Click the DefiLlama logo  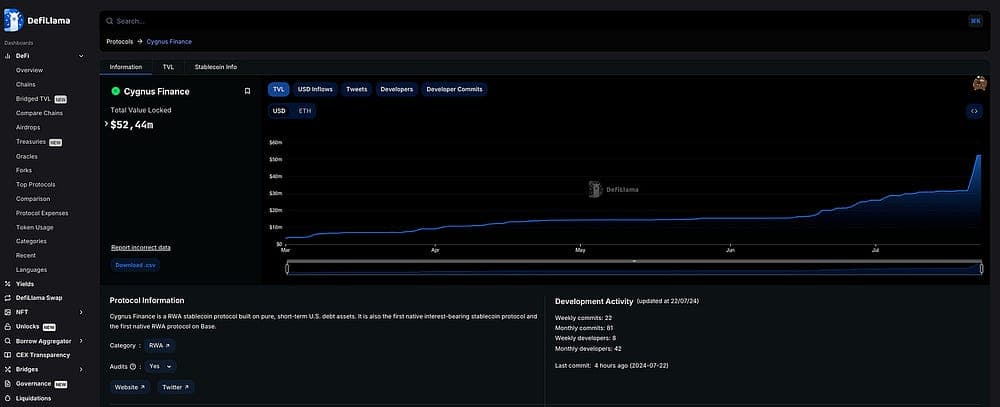pos(37,20)
